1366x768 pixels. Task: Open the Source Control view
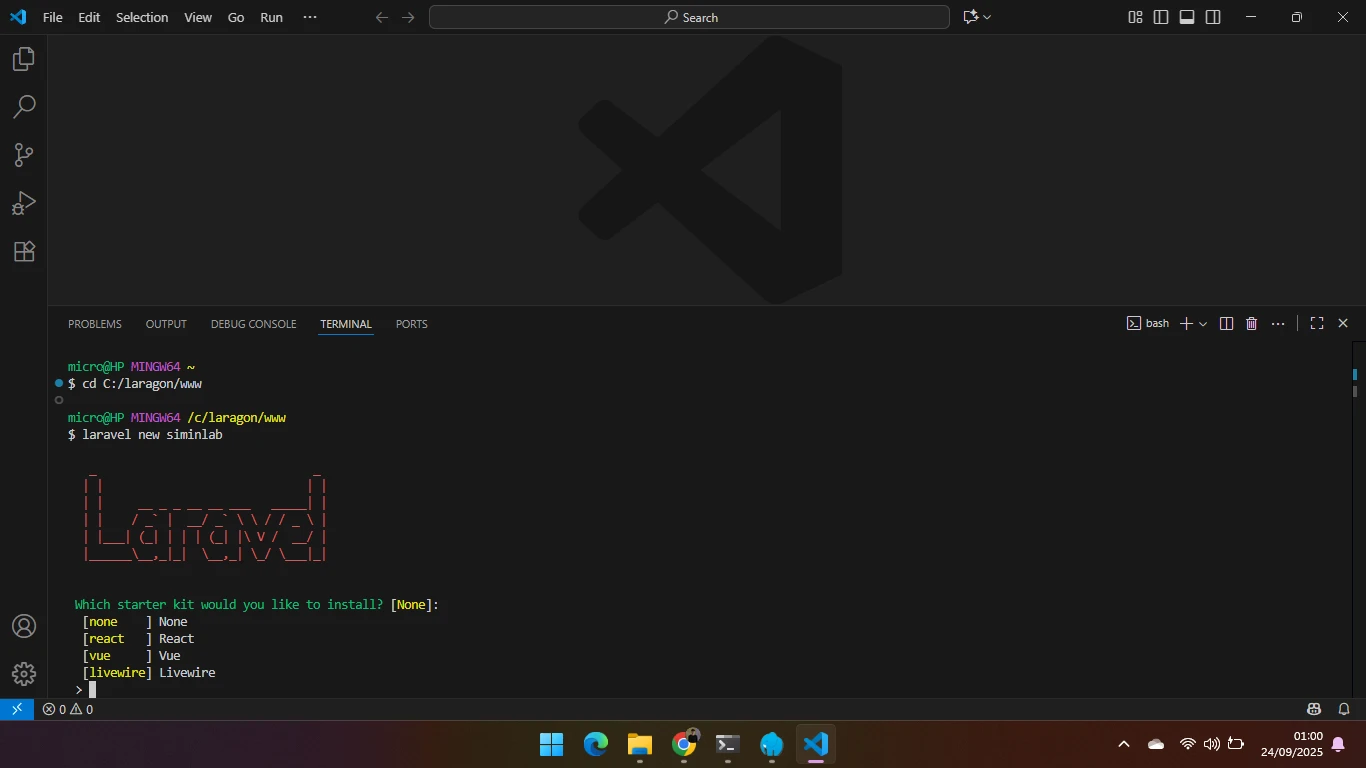pyautogui.click(x=24, y=155)
